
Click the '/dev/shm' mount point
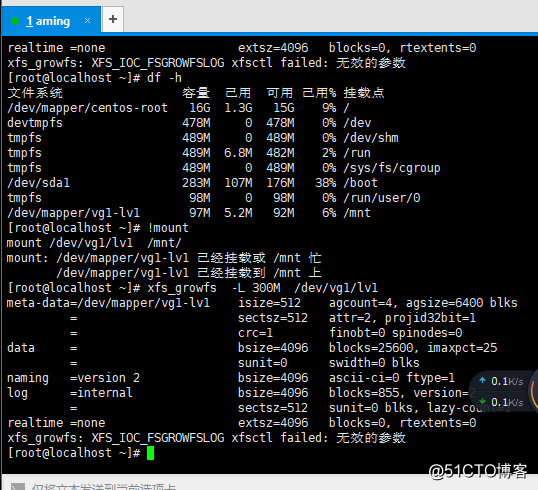(371, 138)
